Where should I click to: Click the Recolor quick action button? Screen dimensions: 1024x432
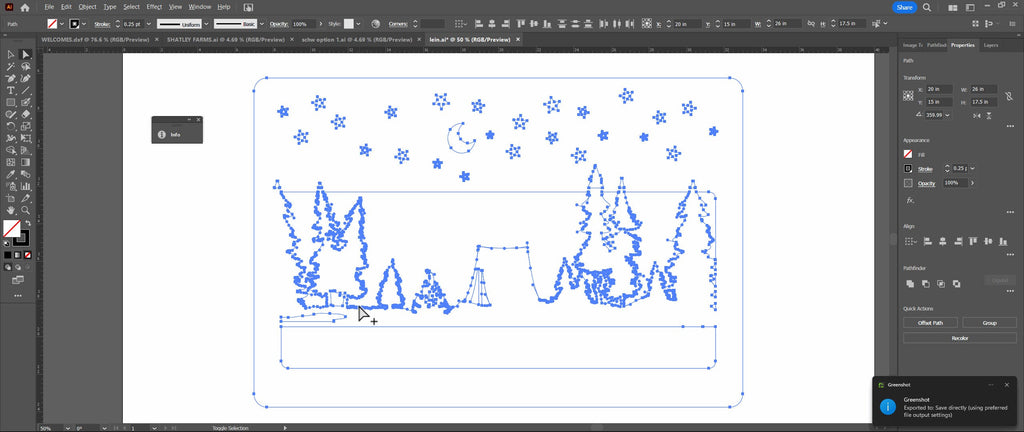pos(959,338)
